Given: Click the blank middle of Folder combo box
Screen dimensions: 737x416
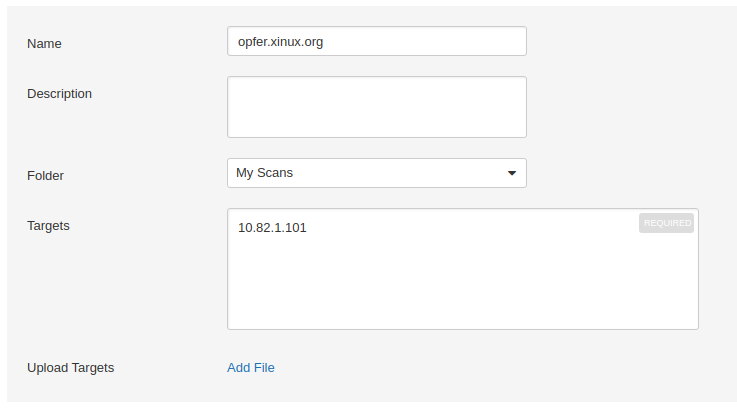Looking at the screenshot, I should click(400, 173).
